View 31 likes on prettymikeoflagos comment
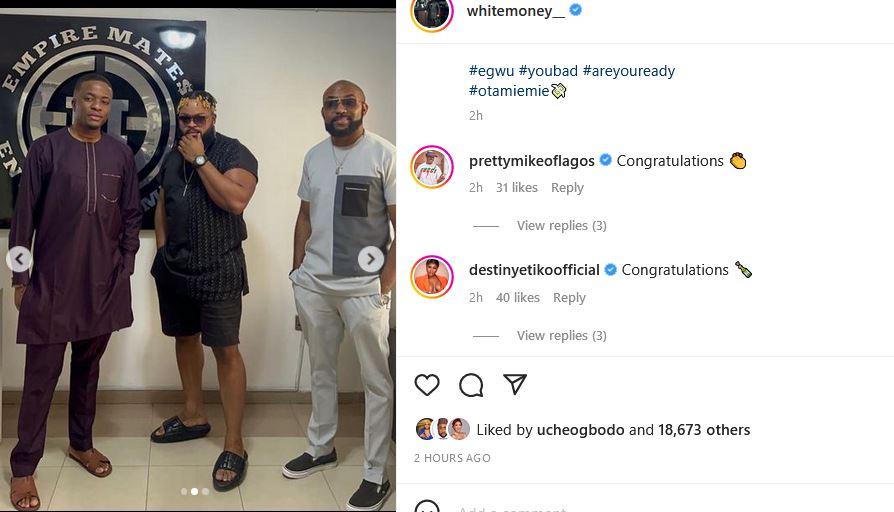 point(516,188)
